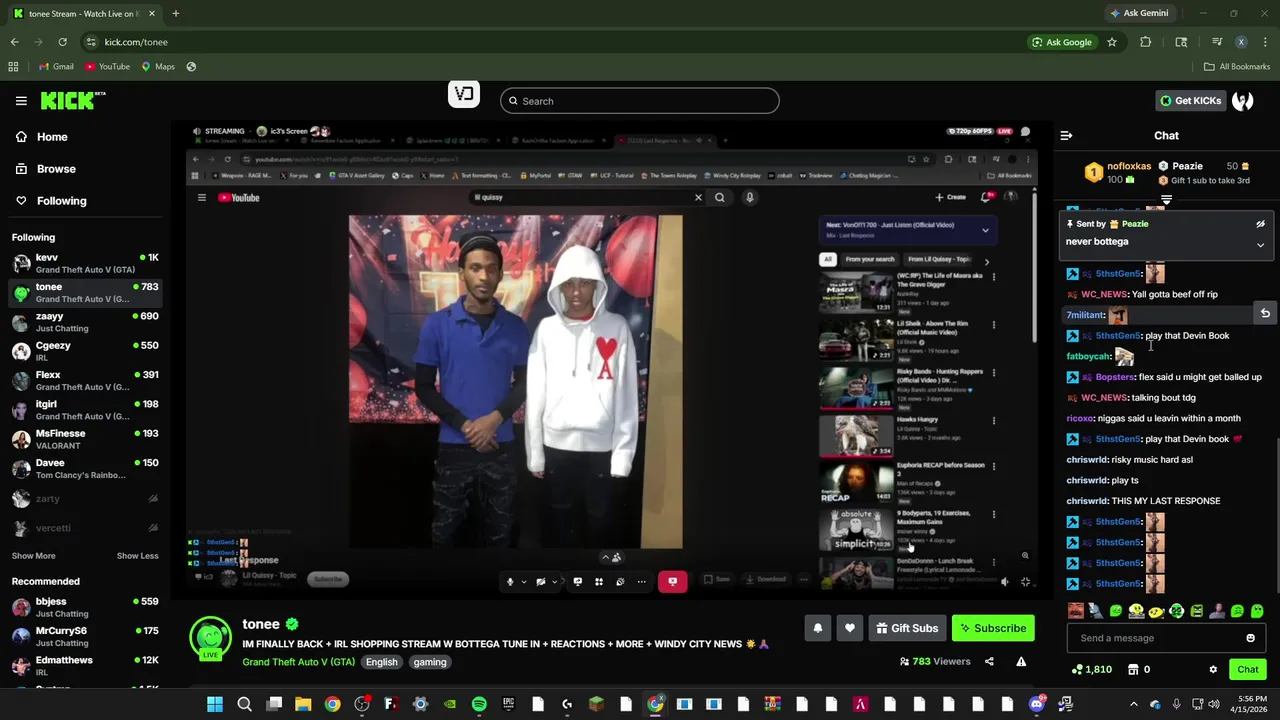Image resolution: width=1280 pixels, height=720 pixels.
Task: Expand the pinned message chevron
Action: (1260, 245)
